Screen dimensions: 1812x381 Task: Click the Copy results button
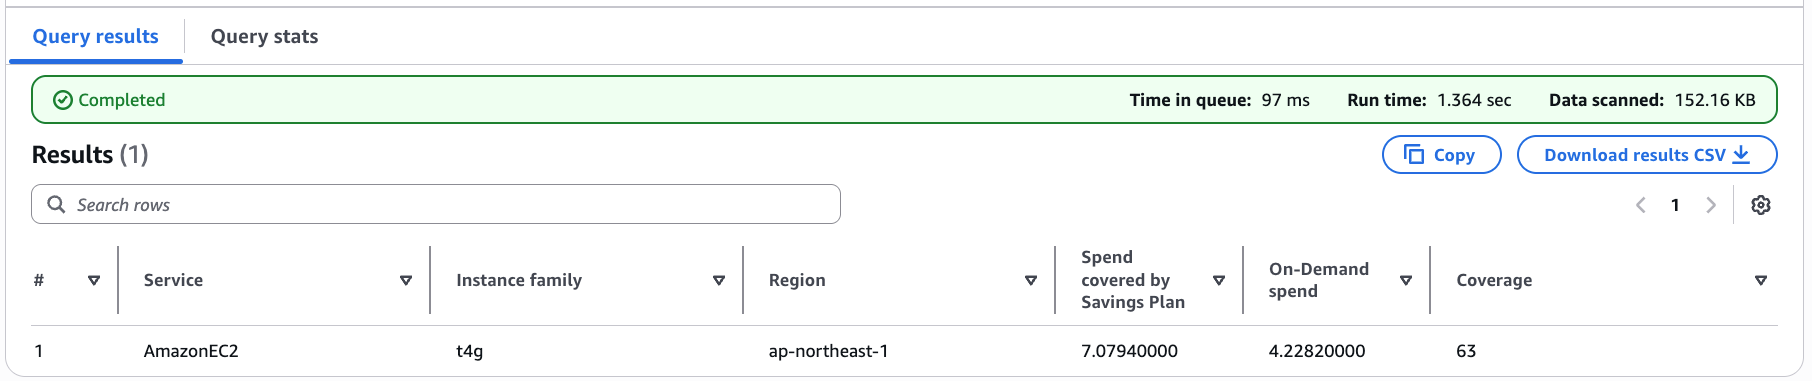click(1441, 155)
